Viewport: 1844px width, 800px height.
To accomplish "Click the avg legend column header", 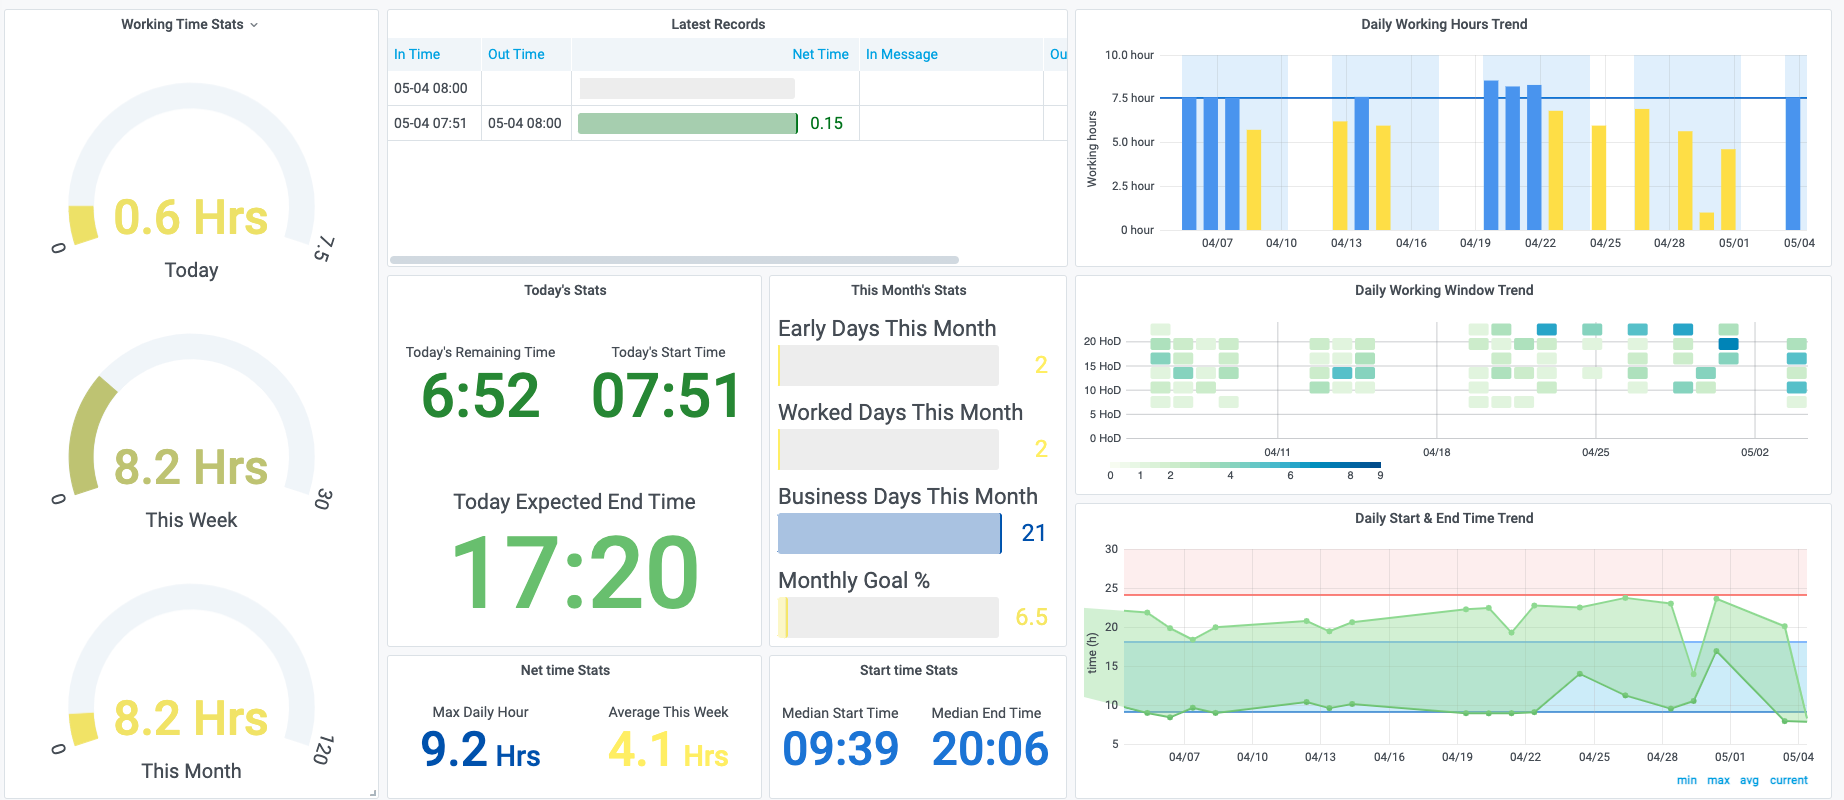I will [x=1749, y=780].
